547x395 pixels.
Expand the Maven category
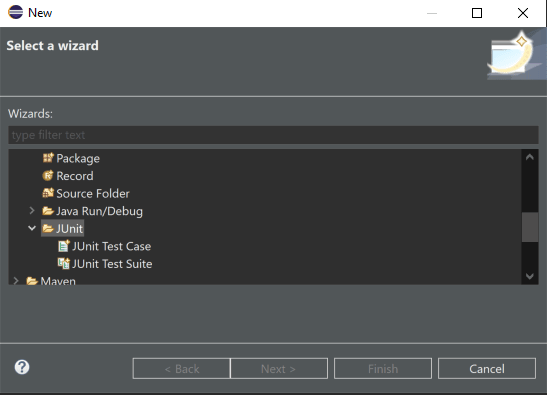point(16,281)
